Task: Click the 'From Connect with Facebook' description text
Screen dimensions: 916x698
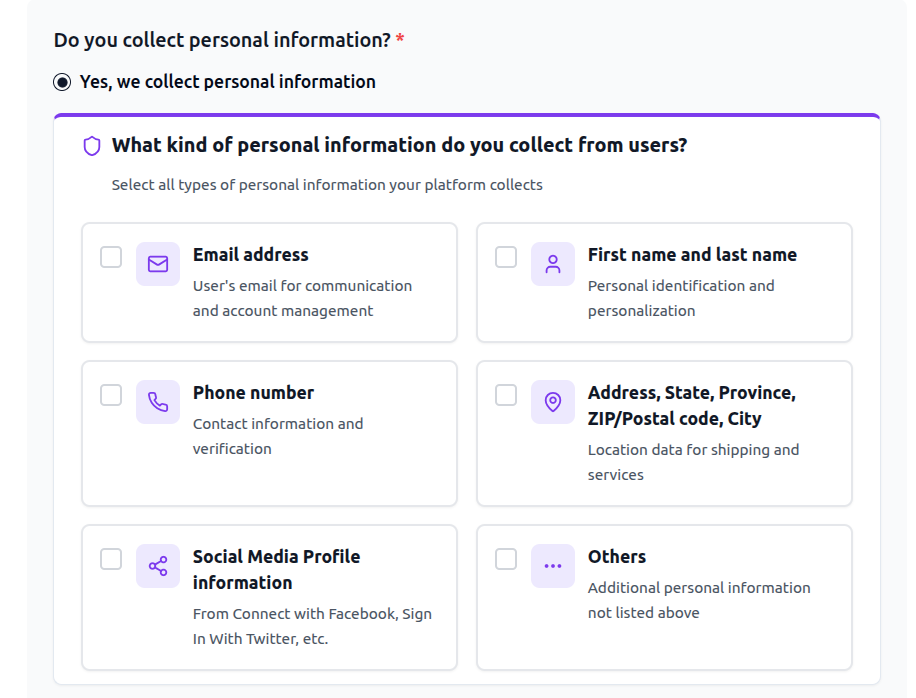Action: (312, 626)
